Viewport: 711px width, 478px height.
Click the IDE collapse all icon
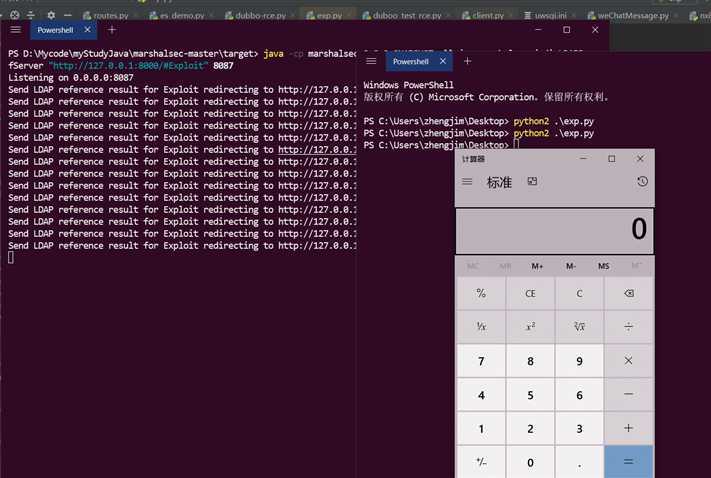pyautogui.click(x=30, y=15)
